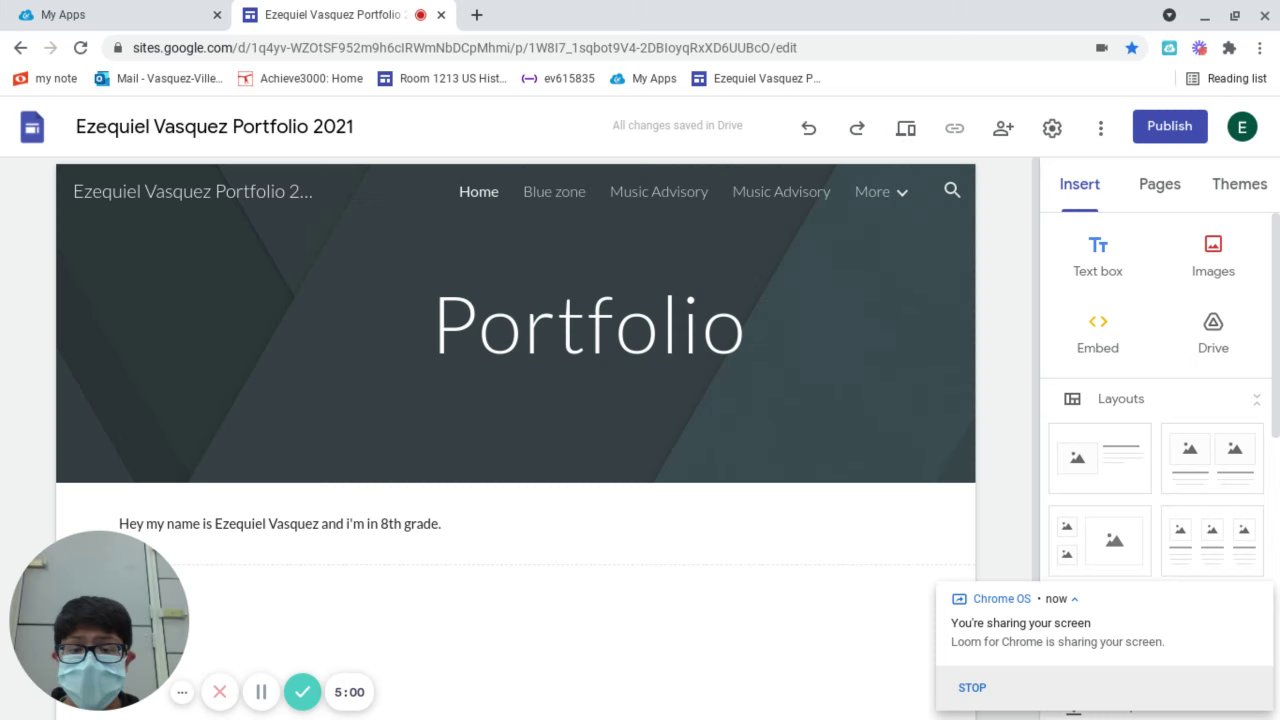Viewport: 1280px width, 720px height.
Task: Click the copy published site link icon
Action: [x=955, y=128]
